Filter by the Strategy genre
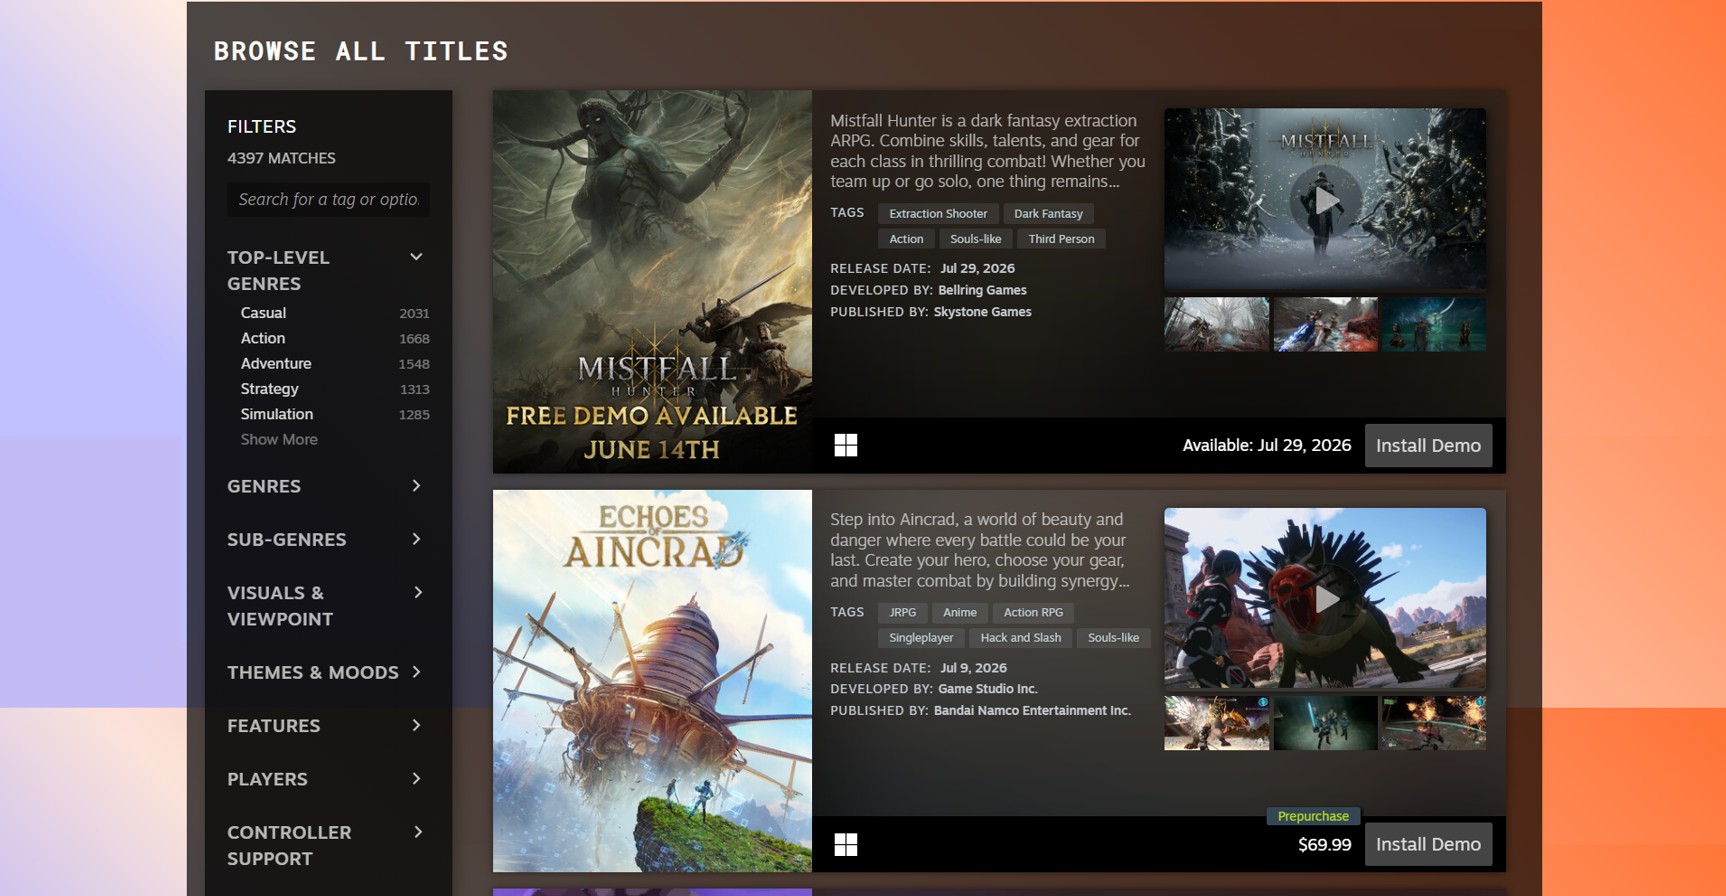Viewport: 1726px width, 896px height. click(269, 389)
